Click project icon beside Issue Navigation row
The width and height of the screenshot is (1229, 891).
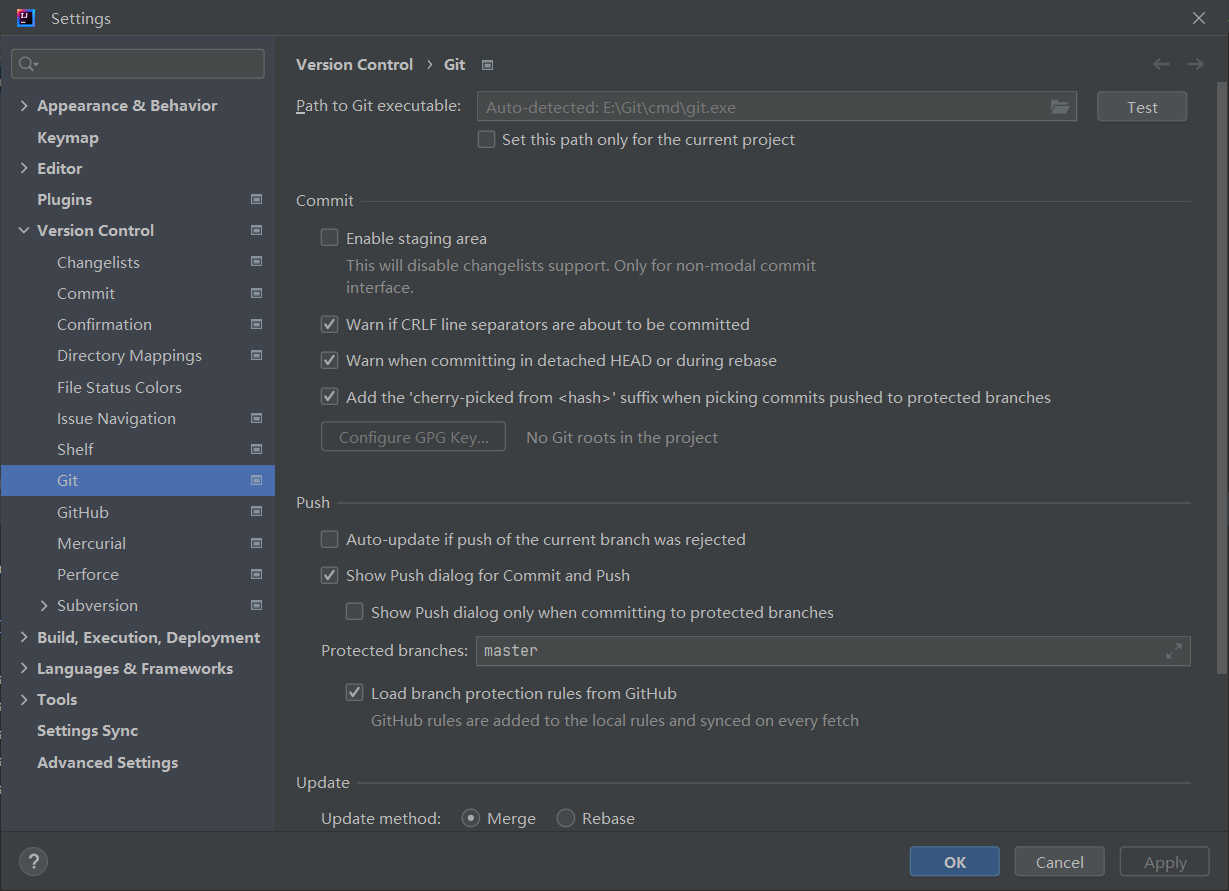point(257,418)
